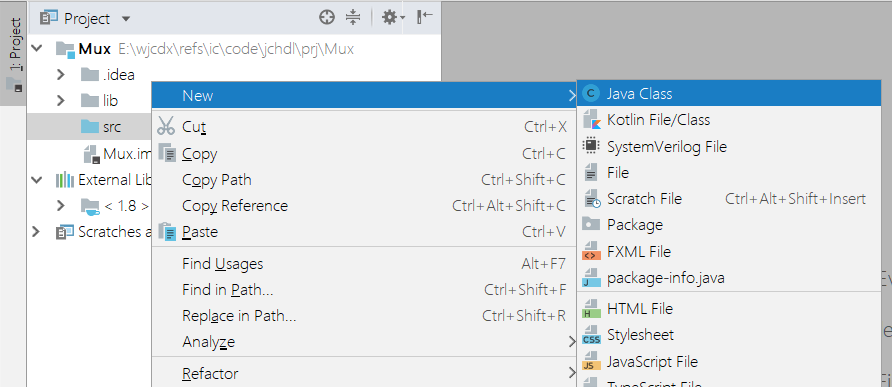Image resolution: width=892 pixels, height=387 pixels.
Task: Click the Scratch File icon
Action: pyautogui.click(x=592, y=199)
